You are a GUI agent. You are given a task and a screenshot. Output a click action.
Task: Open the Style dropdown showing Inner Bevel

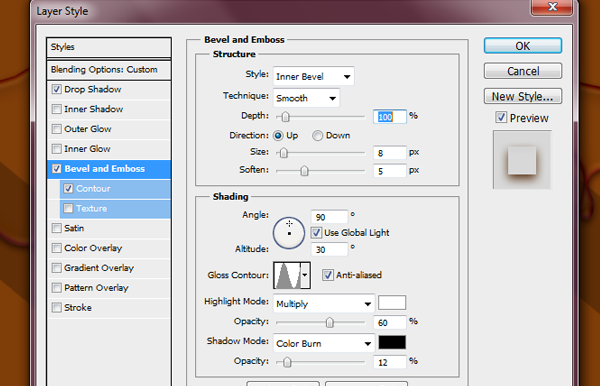coord(314,76)
